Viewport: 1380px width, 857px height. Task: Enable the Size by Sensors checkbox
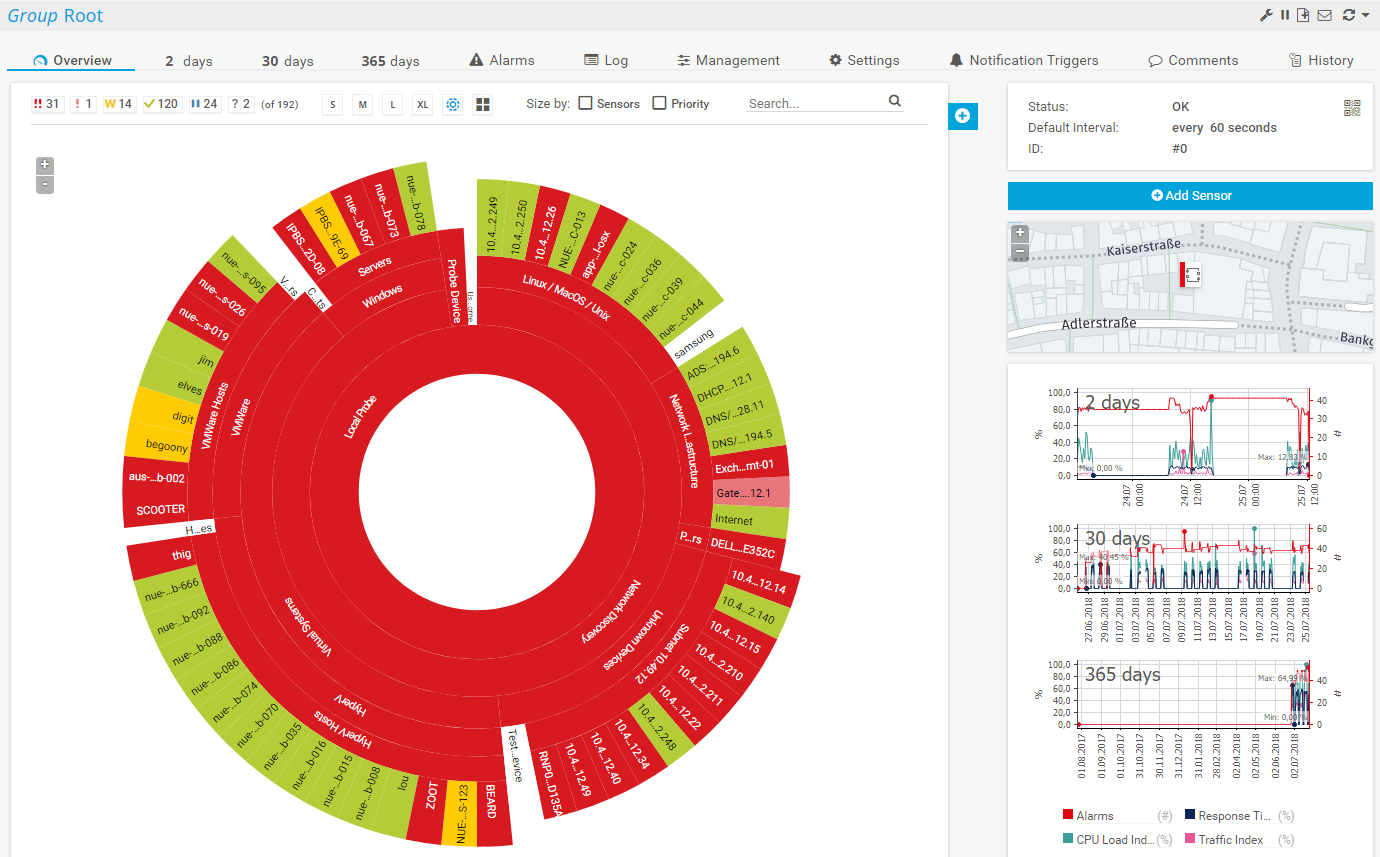click(x=586, y=103)
